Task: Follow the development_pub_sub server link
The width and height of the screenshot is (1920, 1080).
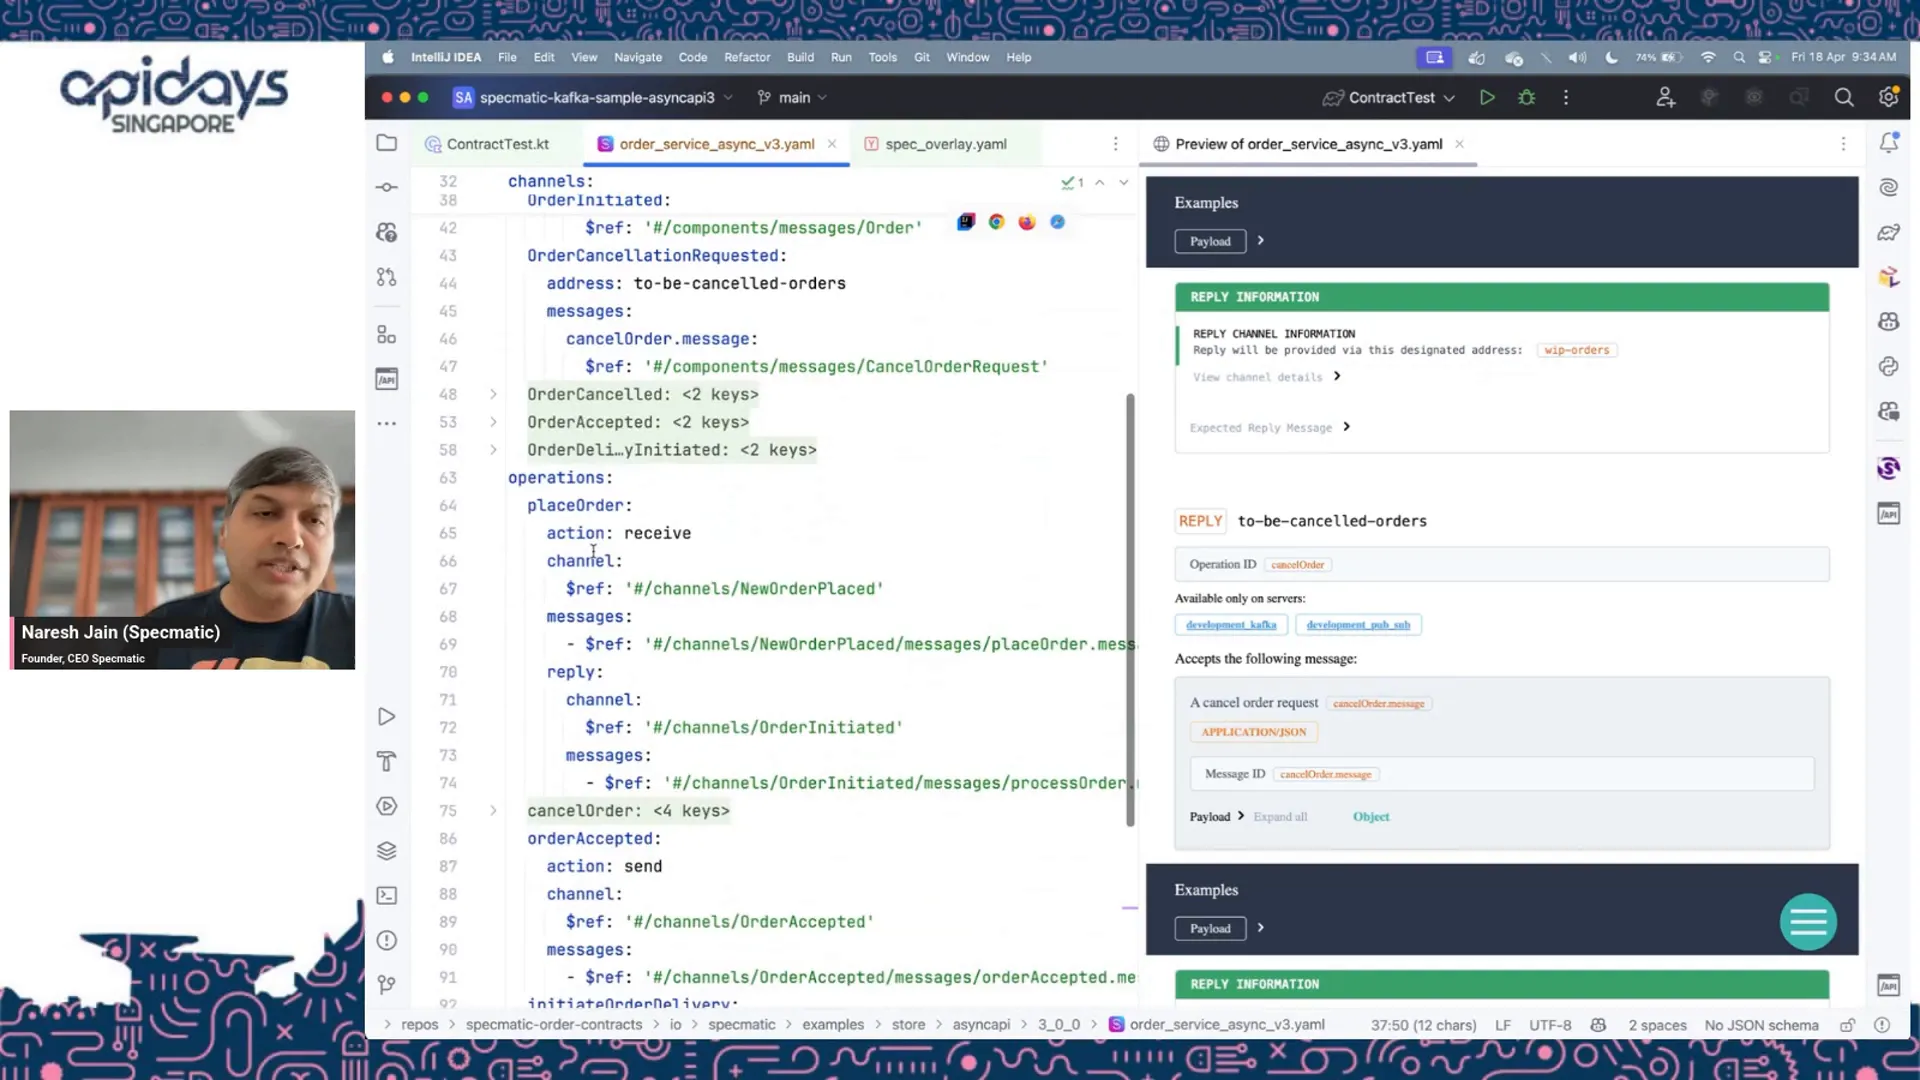Action: click(x=1358, y=625)
